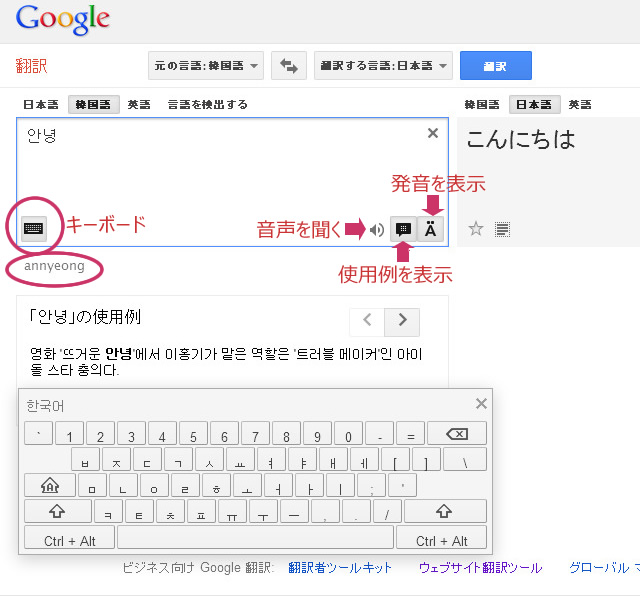Listen to the source text audio
The height and width of the screenshot is (596, 640).
coord(377,230)
